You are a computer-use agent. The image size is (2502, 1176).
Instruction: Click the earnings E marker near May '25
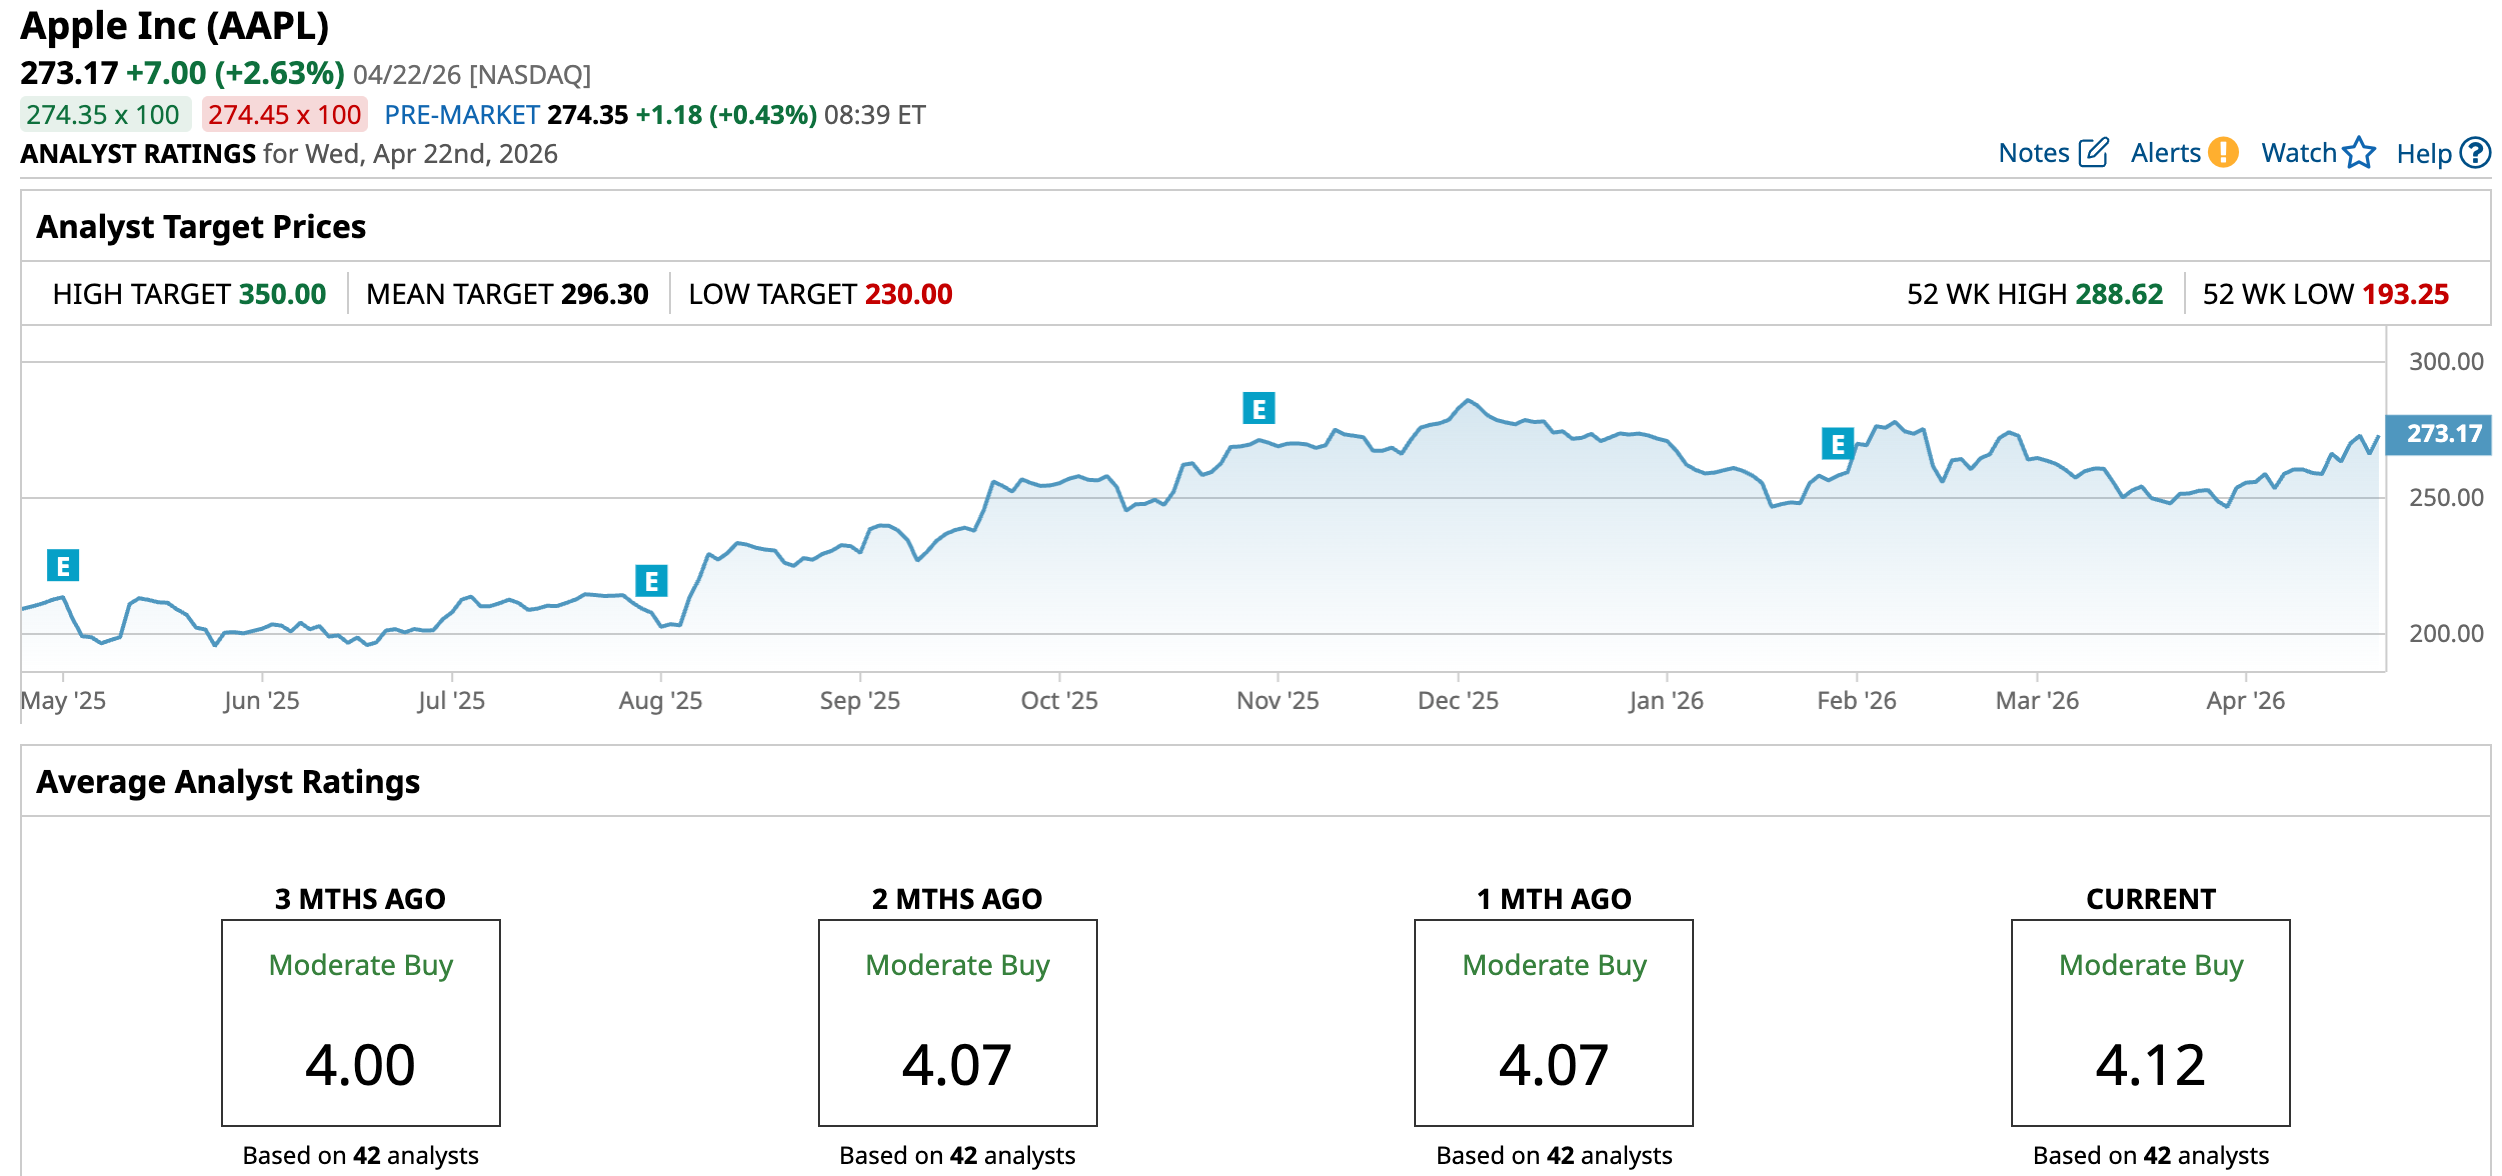tap(63, 565)
